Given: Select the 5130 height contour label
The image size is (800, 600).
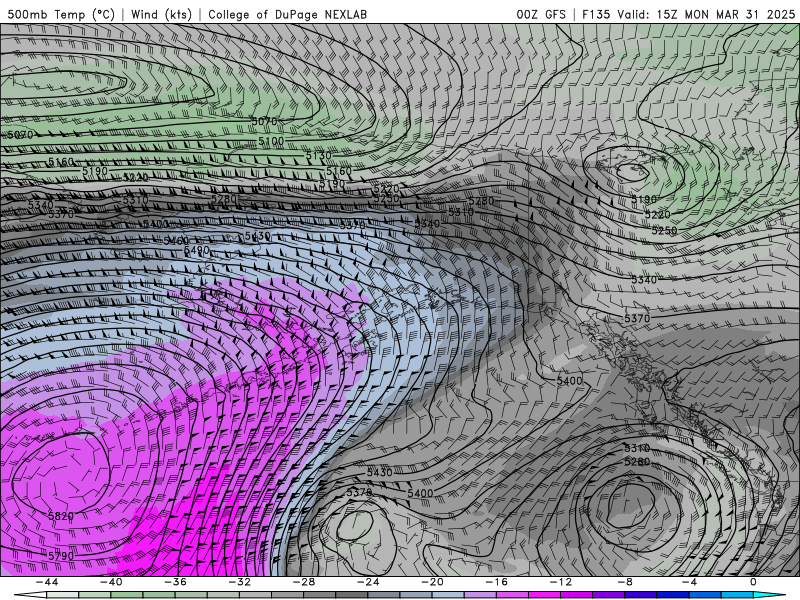Looking at the screenshot, I should coord(318,155).
